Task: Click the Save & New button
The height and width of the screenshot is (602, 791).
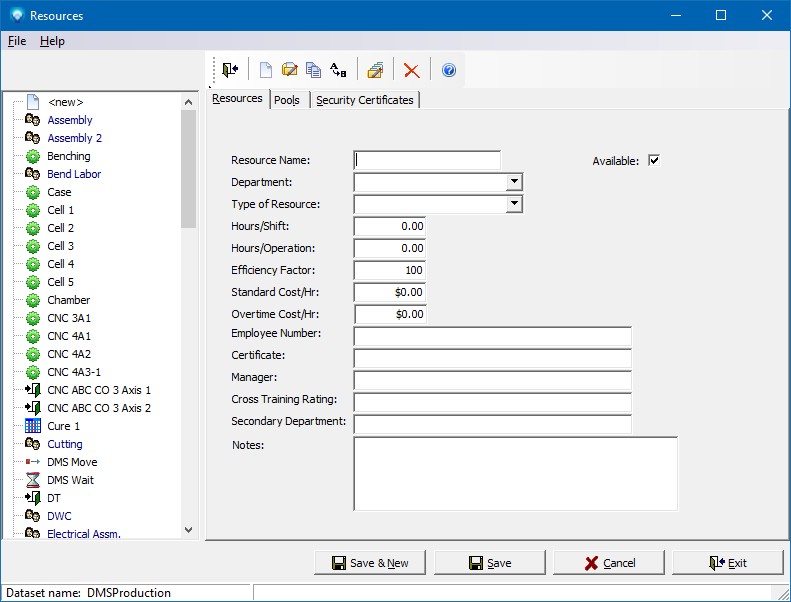Action: (369, 563)
